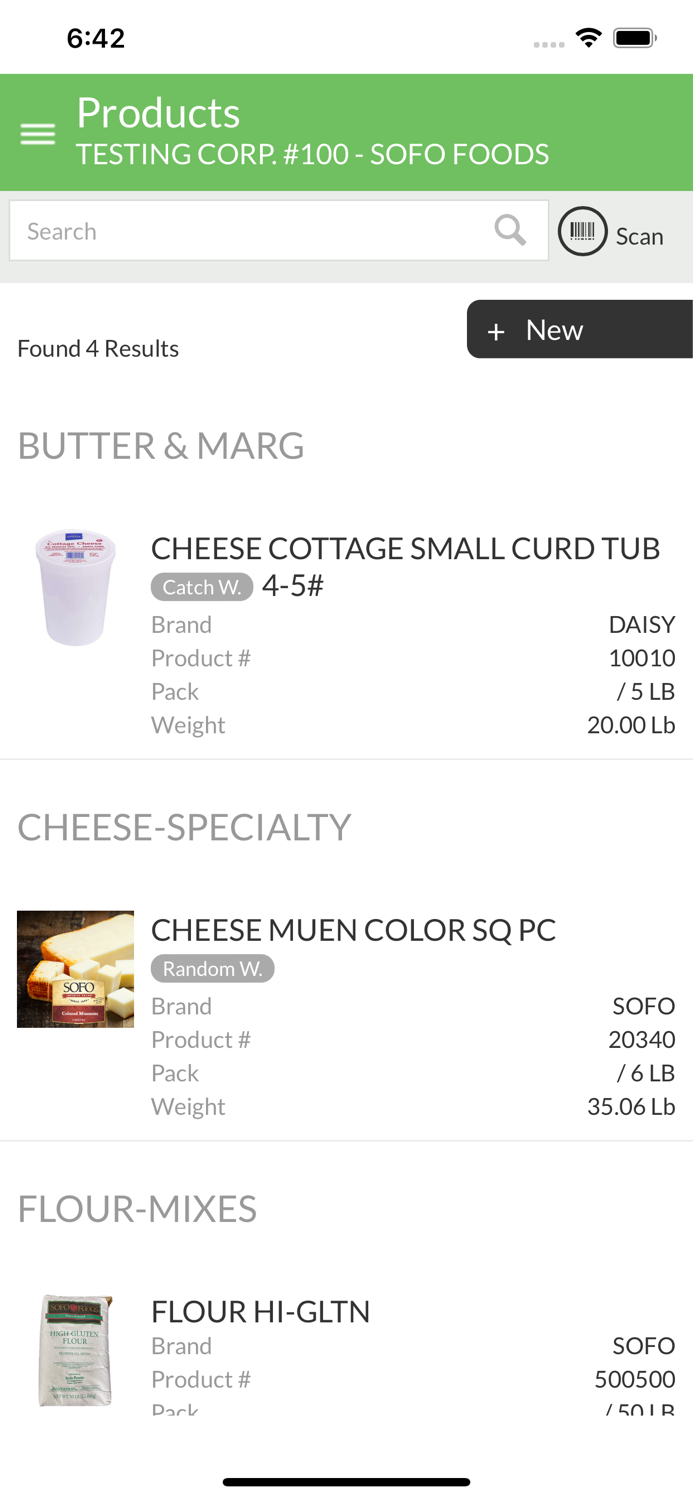Open the Products title header
This screenshot has height=1500, width=693.
[x=157, y=113]
